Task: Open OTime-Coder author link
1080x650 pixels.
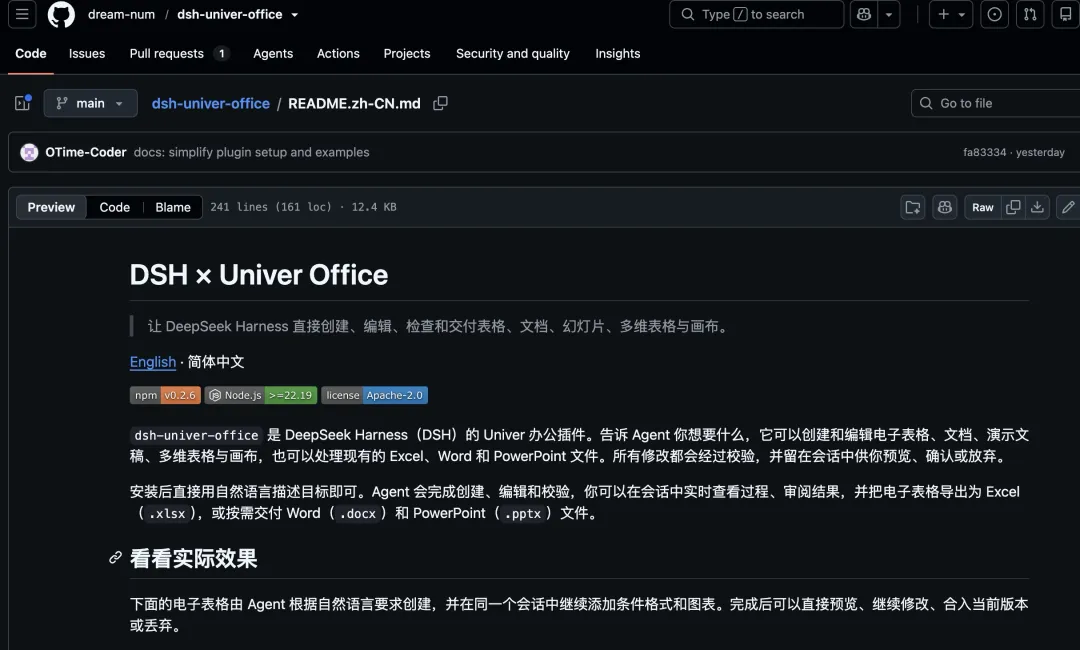Action: click(x=86, y=152)
